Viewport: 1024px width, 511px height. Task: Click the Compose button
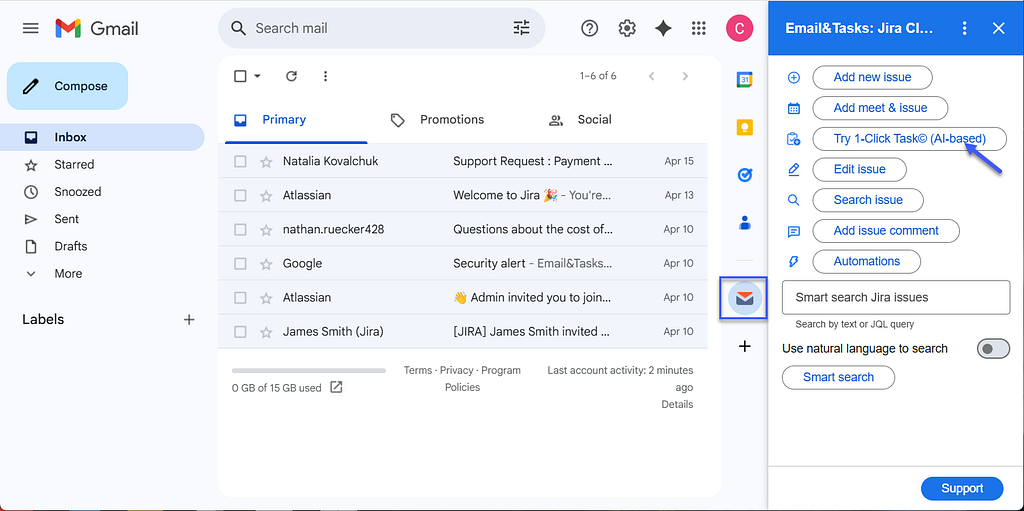(x=67, y=86)
